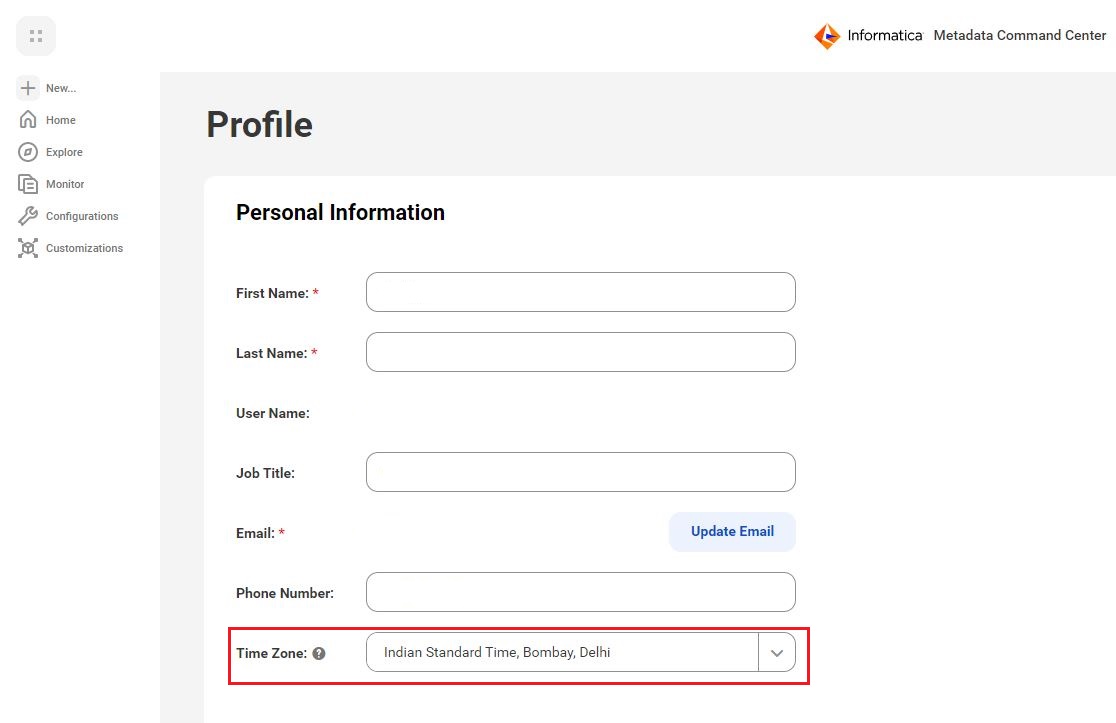Click the Time Zone: label
The height and width of the screenshot is (723, 1116).
pyautogui.click(x=272, y=653)
